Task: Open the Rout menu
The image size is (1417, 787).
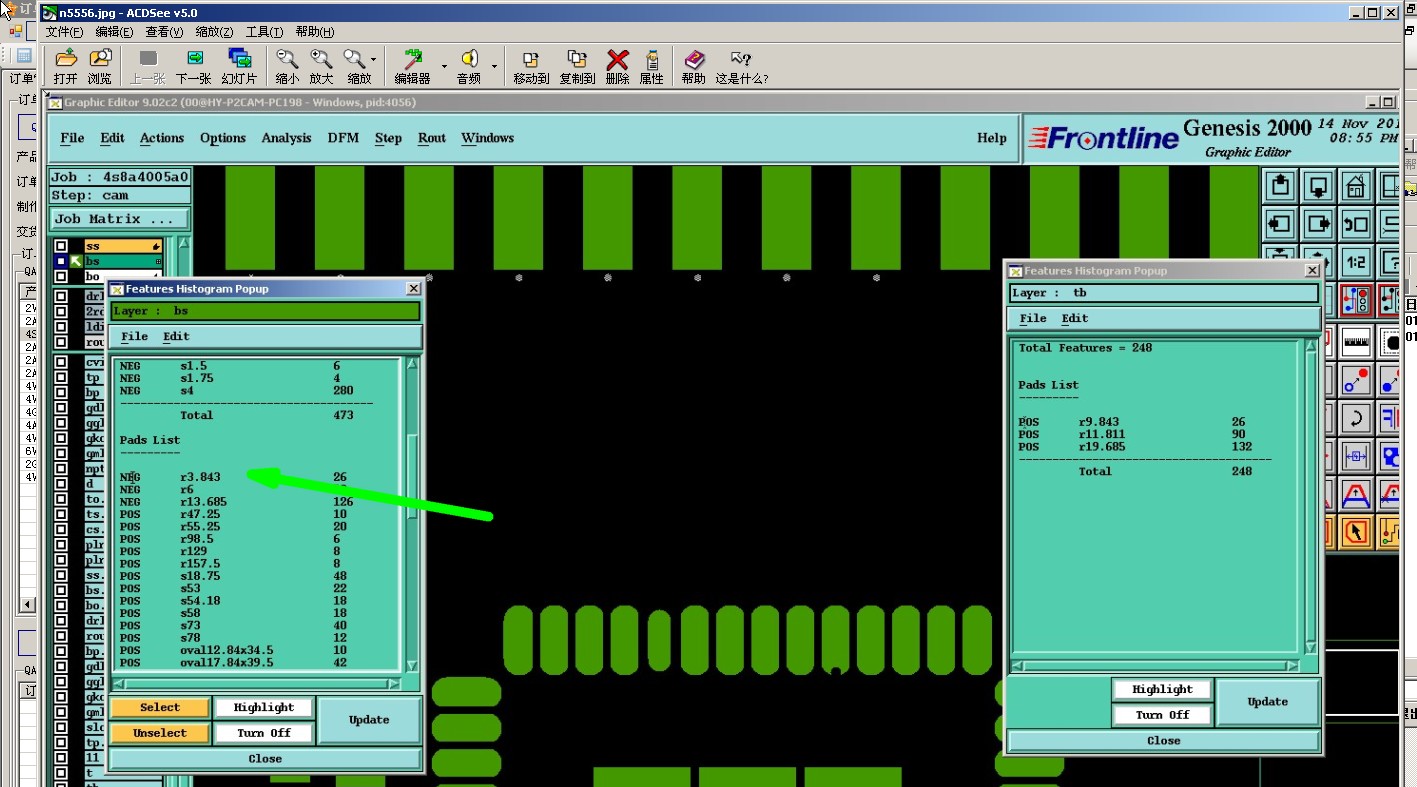Action: point(432,138)
